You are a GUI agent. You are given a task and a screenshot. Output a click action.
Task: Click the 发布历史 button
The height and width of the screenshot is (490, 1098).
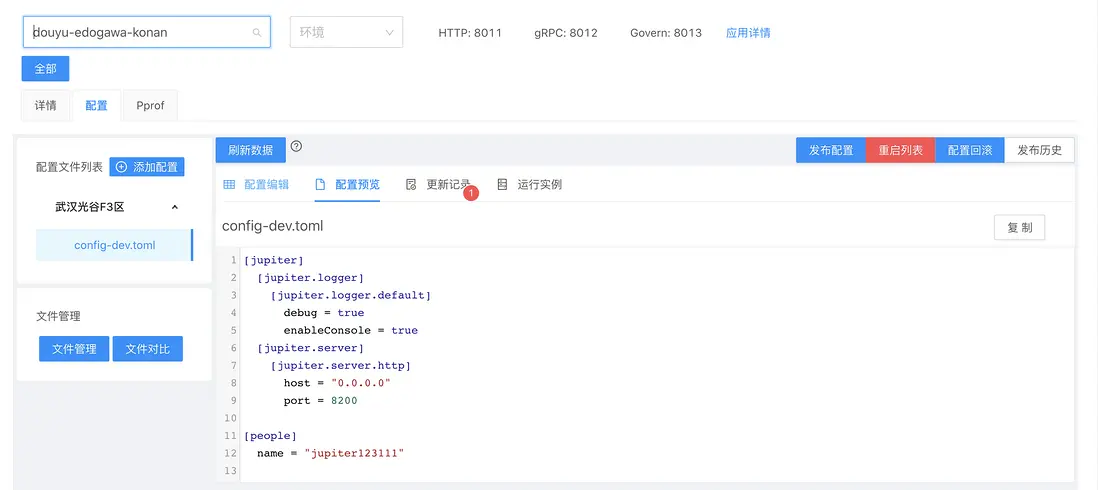pos(1040,150)
